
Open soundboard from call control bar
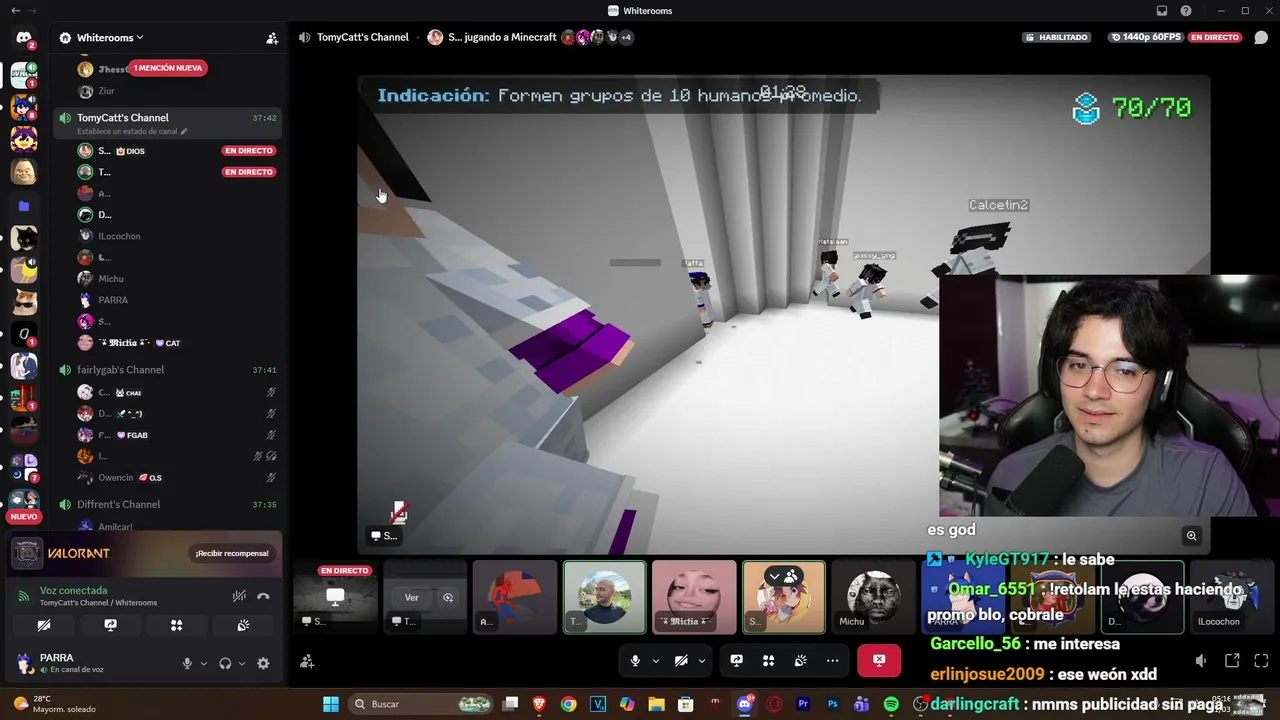[x=800, y=660]
